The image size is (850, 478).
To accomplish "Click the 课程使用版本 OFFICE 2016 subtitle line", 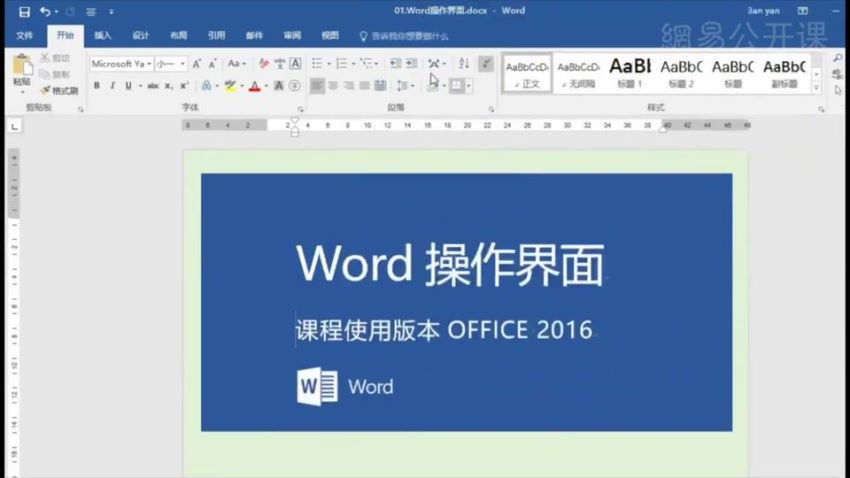I will 444,330.
